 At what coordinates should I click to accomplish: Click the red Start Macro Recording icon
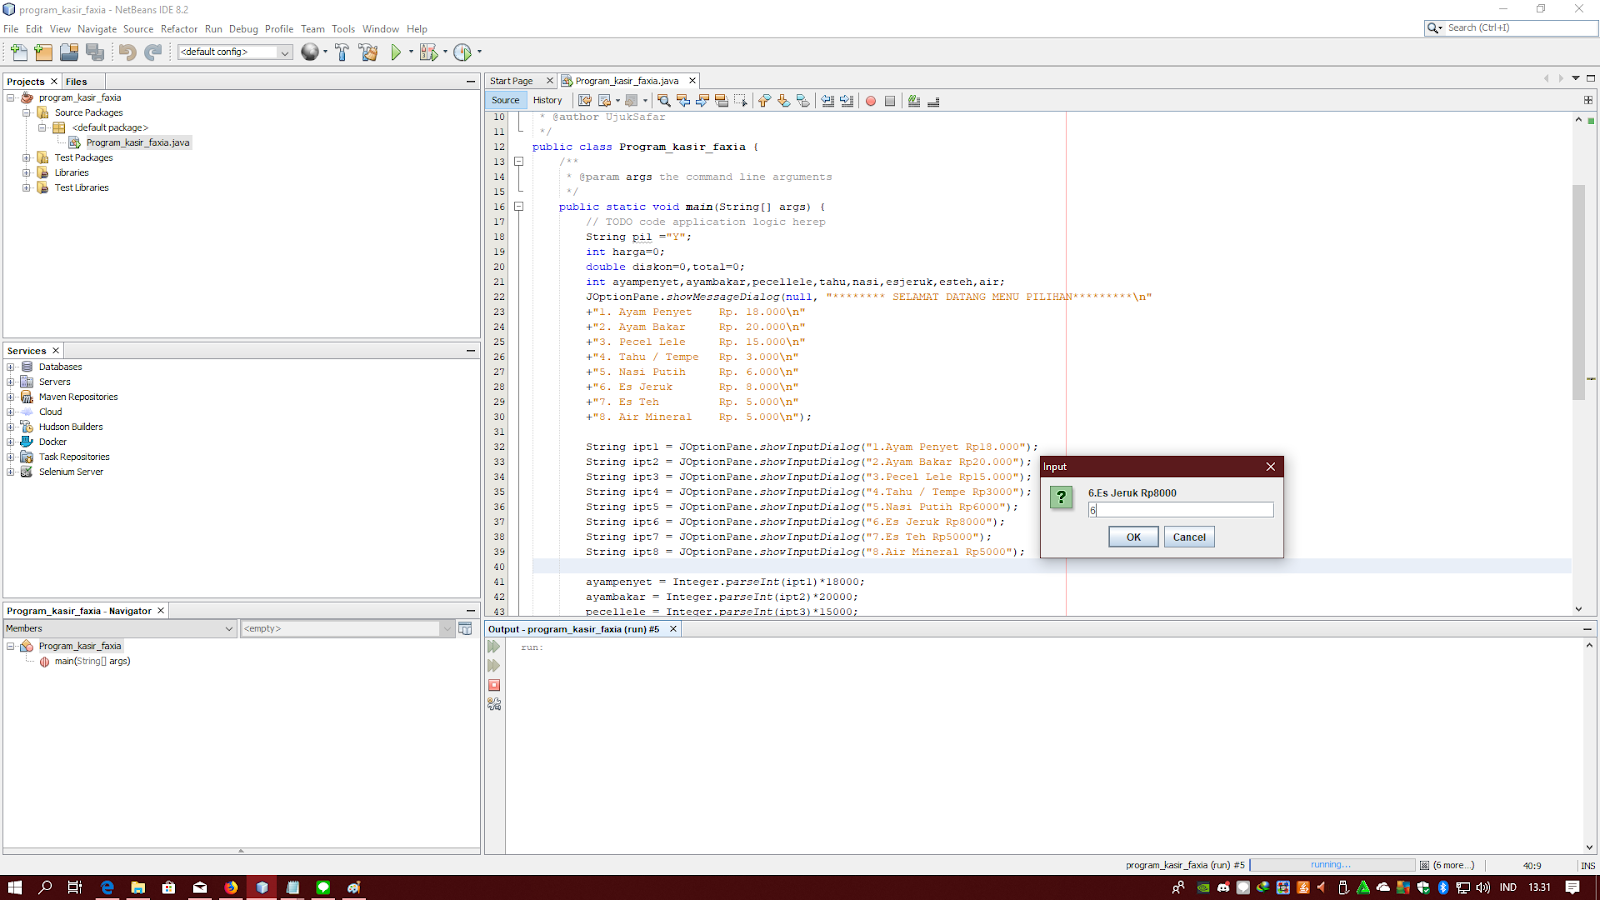(x=871, y=101)
